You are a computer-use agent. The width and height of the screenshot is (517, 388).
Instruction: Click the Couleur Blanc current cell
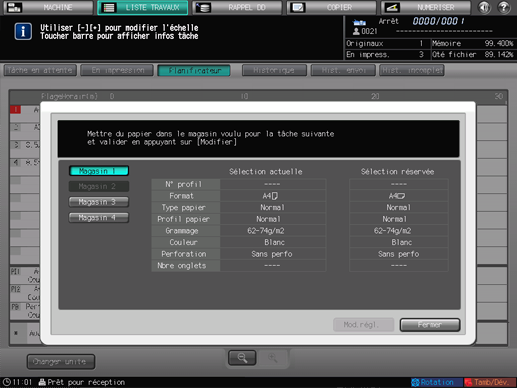click(x=273, y=242)
